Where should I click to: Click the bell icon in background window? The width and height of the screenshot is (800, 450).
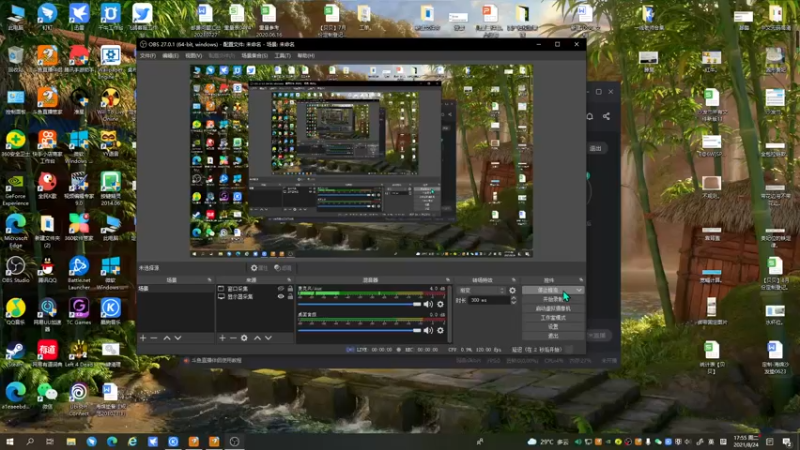tap(590, 116)
